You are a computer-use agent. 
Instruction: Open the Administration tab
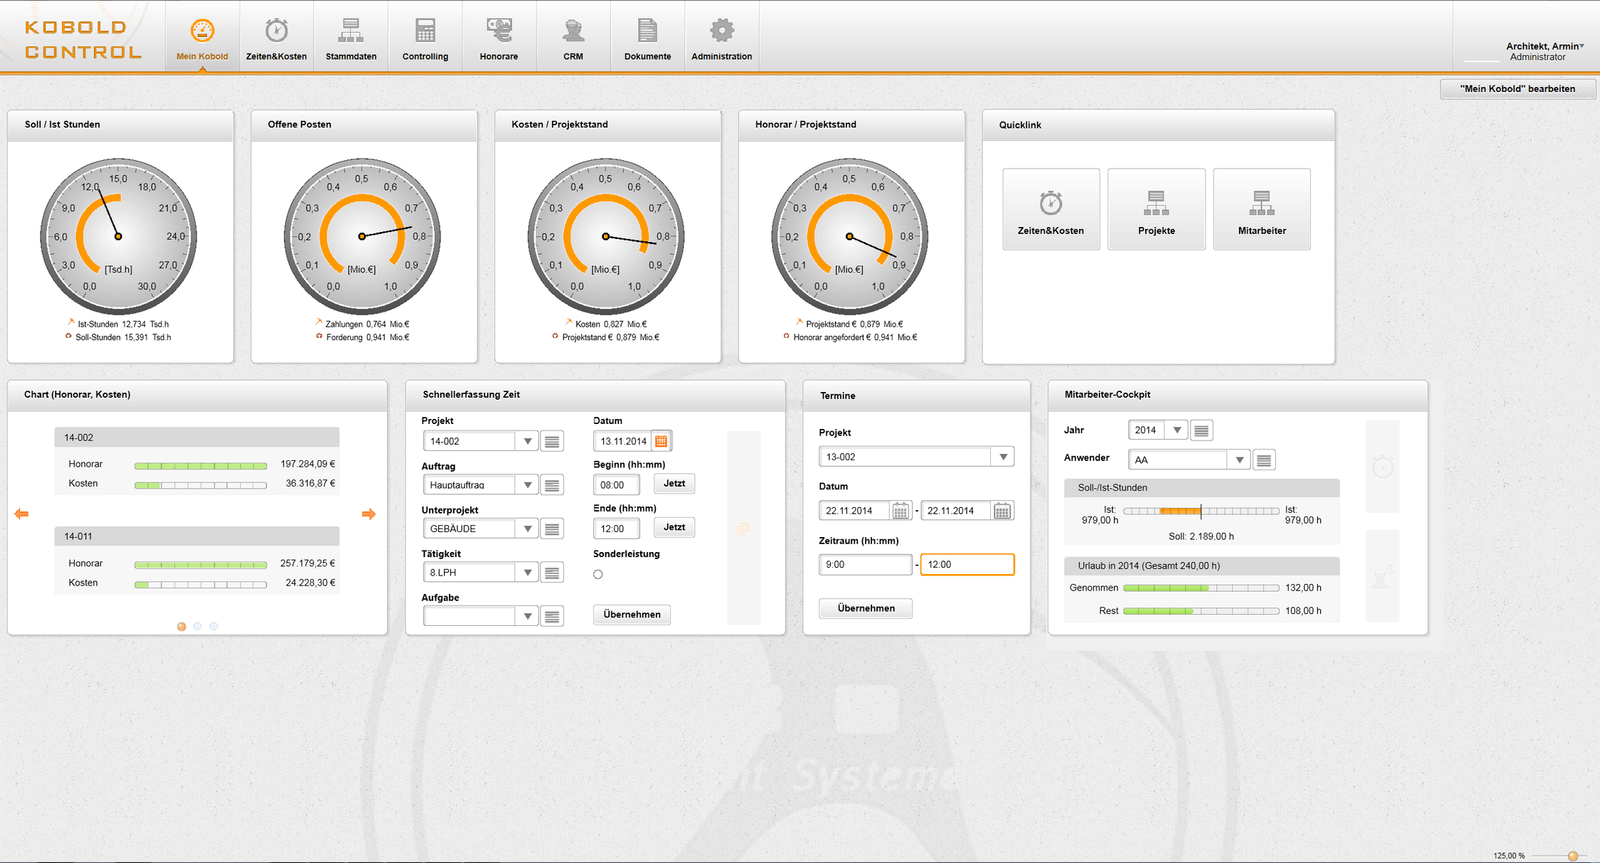[721, 38]
